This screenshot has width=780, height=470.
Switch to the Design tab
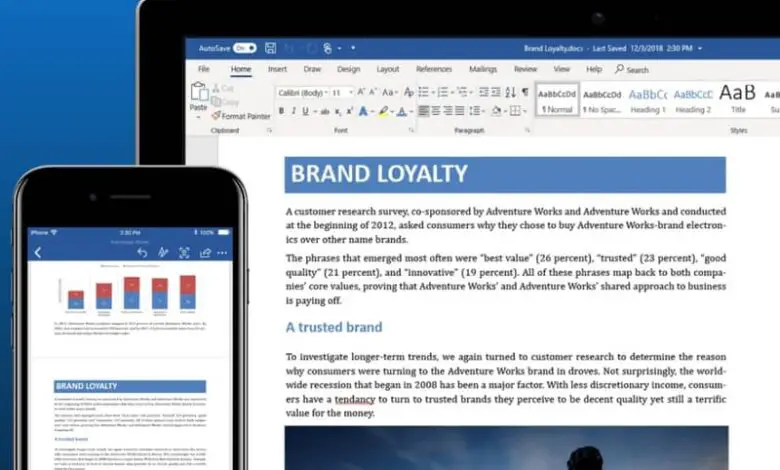pyautogui.click(x=348, y=69)
